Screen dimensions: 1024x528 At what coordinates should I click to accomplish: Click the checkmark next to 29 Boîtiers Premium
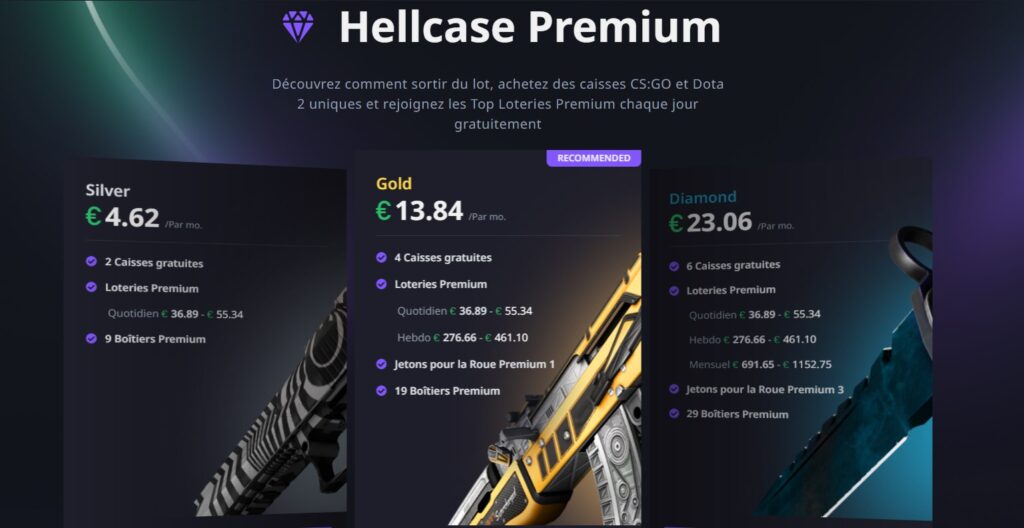click(674, 414)
